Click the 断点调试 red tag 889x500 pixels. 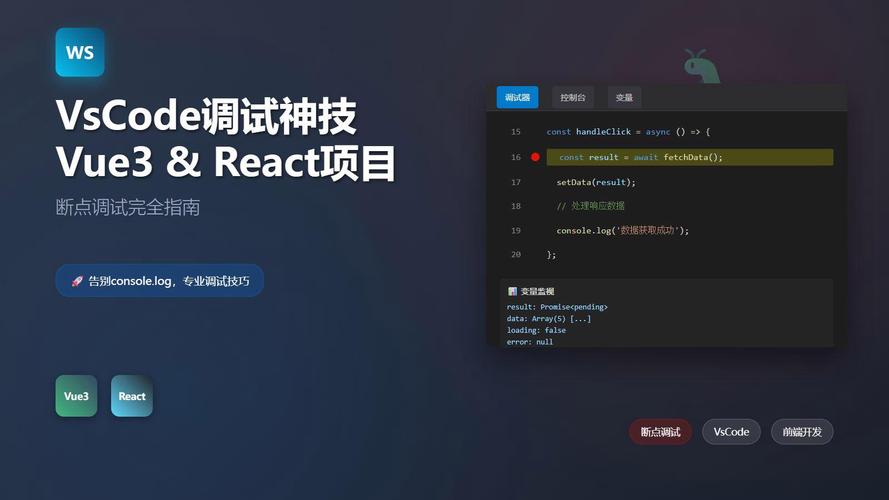[661, 432]
